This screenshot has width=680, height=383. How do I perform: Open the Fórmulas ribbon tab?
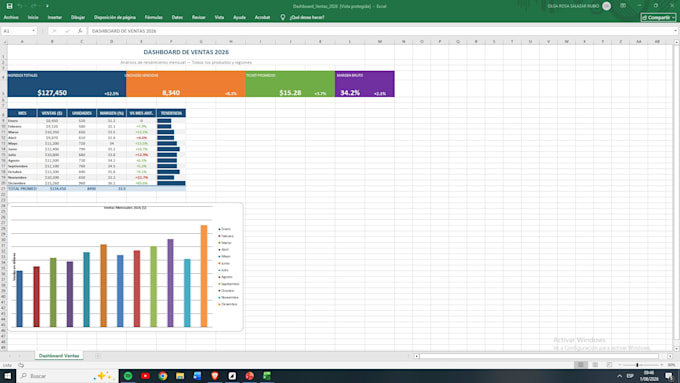point(154,17)
